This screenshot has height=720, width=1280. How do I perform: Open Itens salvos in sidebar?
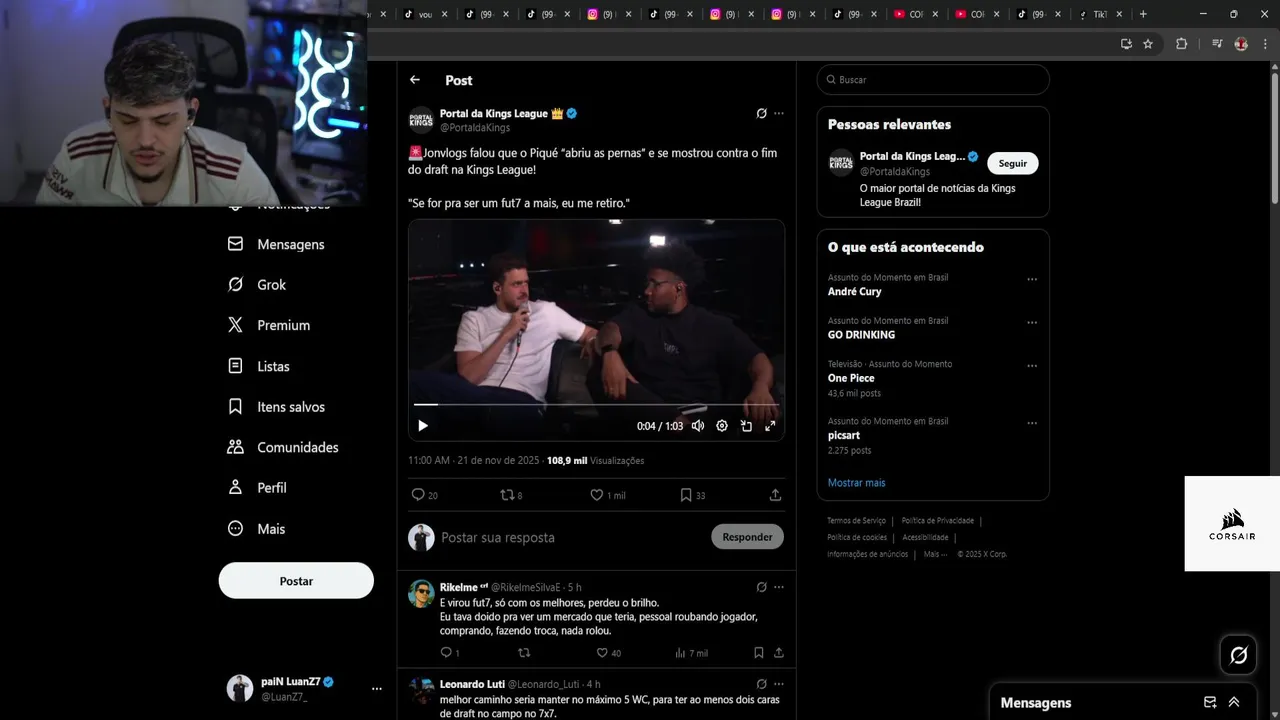pyautogui.click(x=276, y=407)
